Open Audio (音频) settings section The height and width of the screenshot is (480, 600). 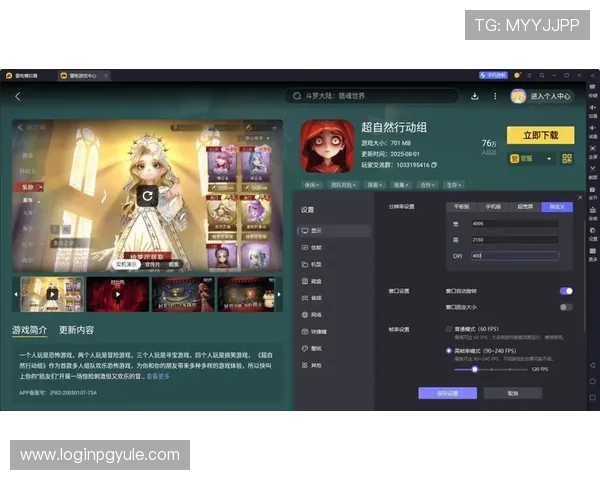pyautogui.click(x=334, y=298)
